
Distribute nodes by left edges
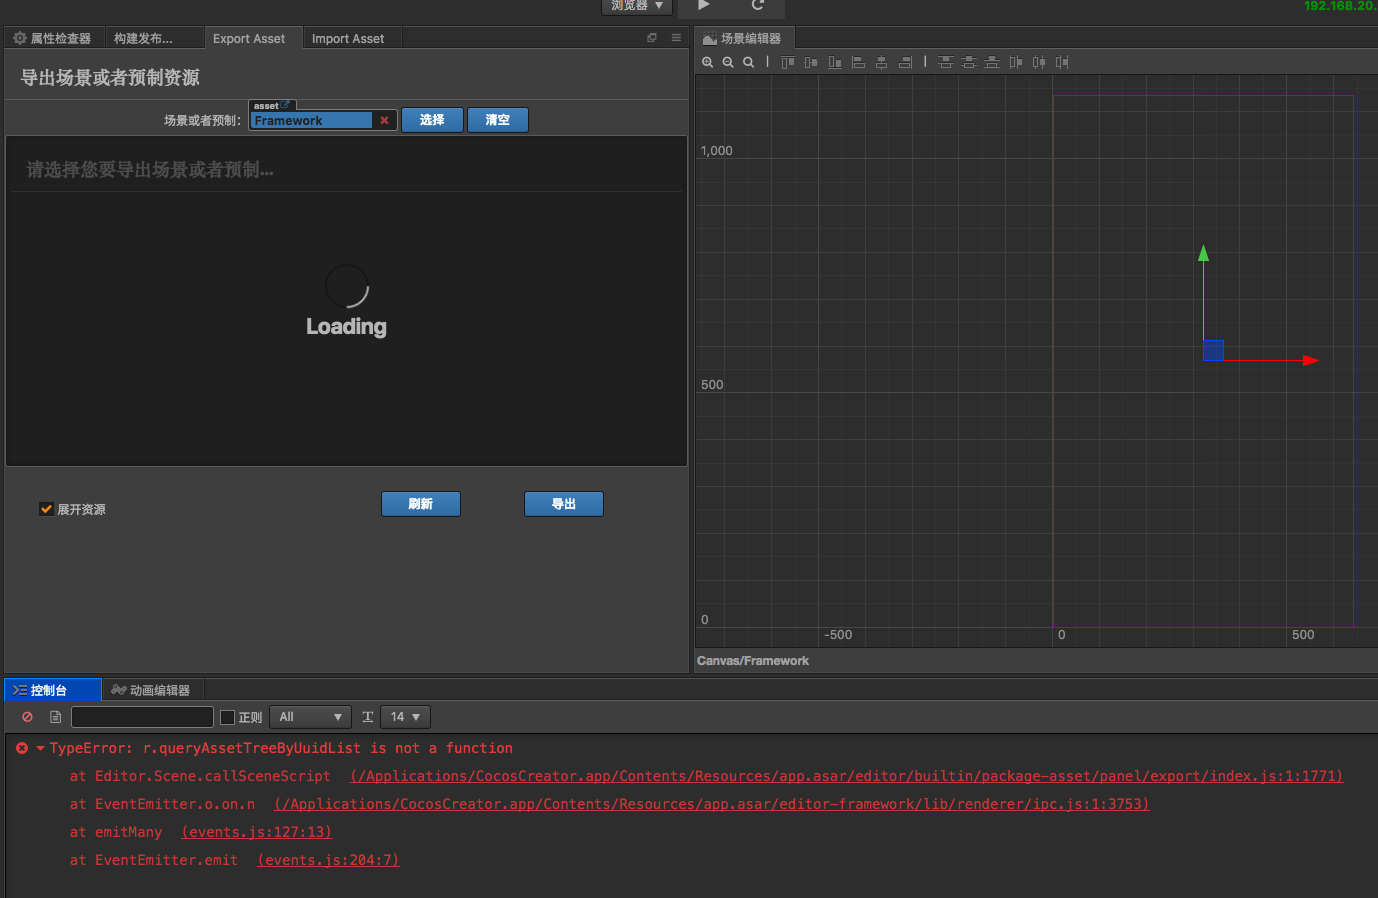click(x=1016, y=62)
